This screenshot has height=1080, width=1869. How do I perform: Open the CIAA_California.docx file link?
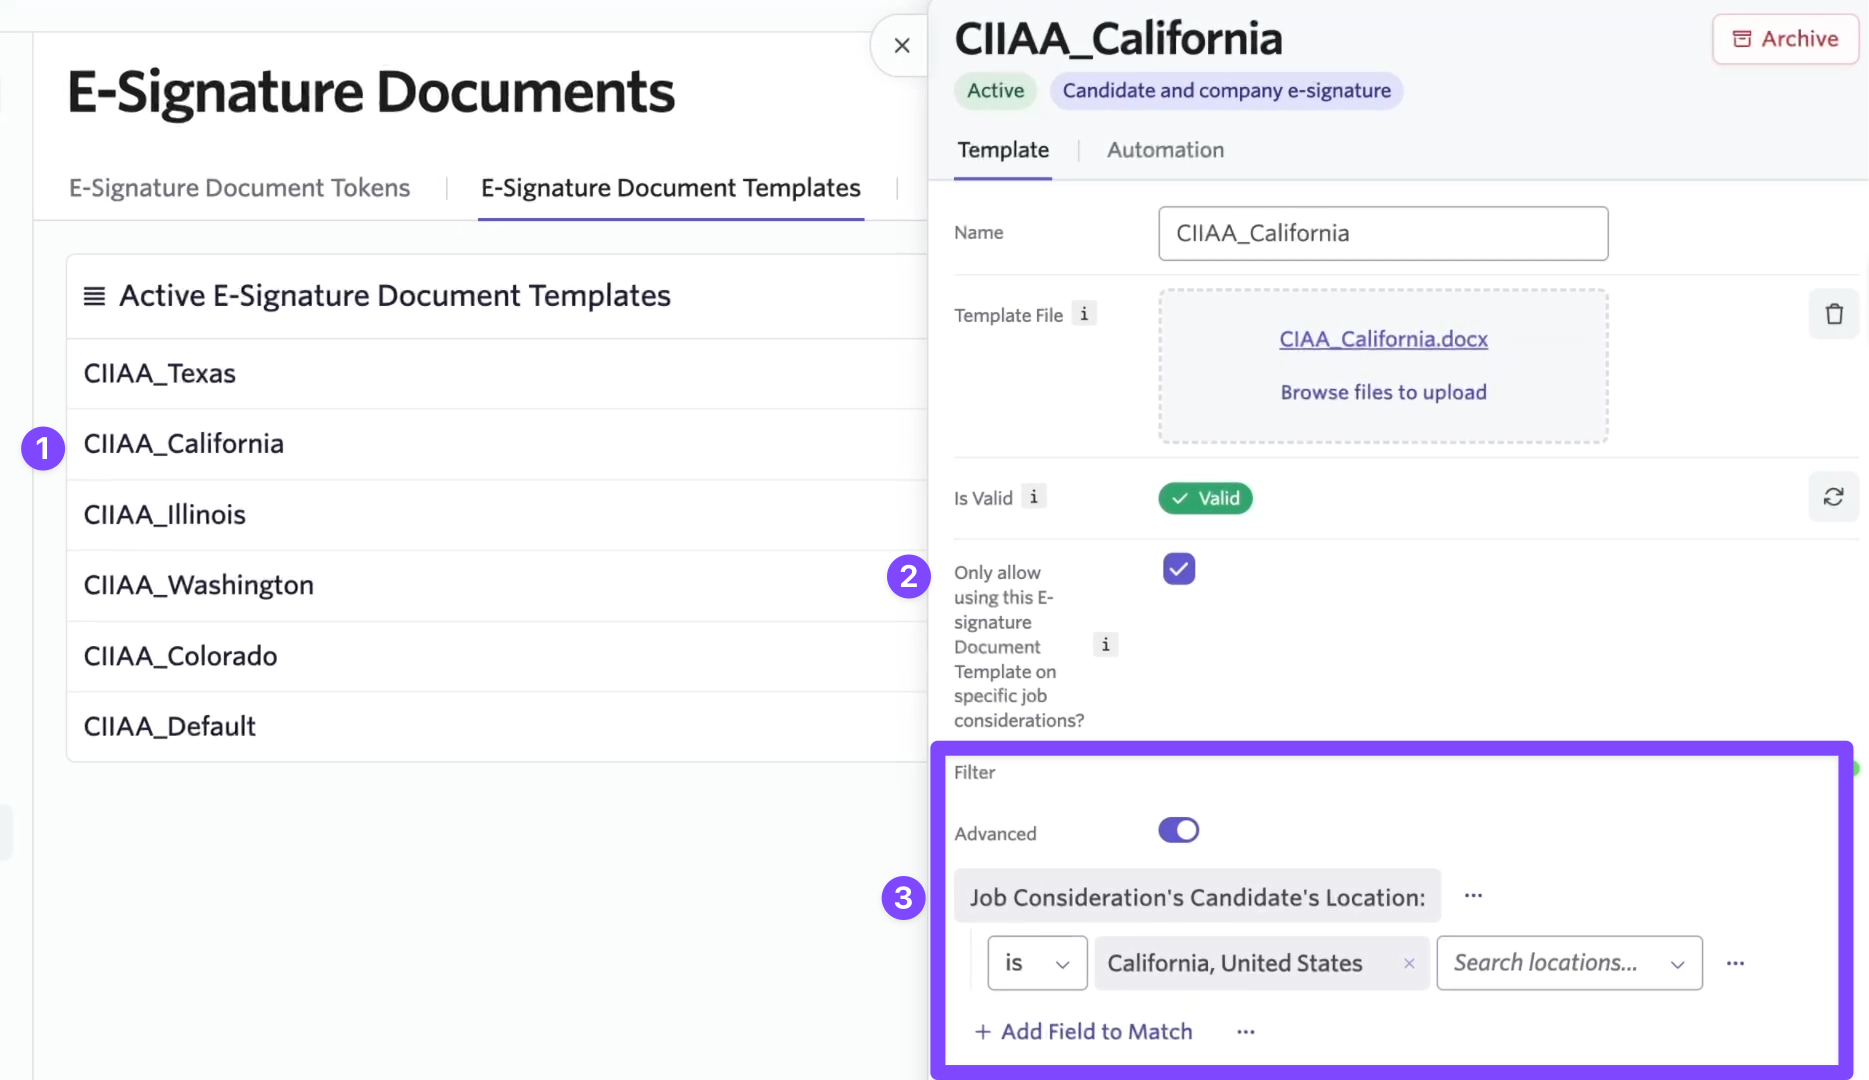tap(1383, 339)
